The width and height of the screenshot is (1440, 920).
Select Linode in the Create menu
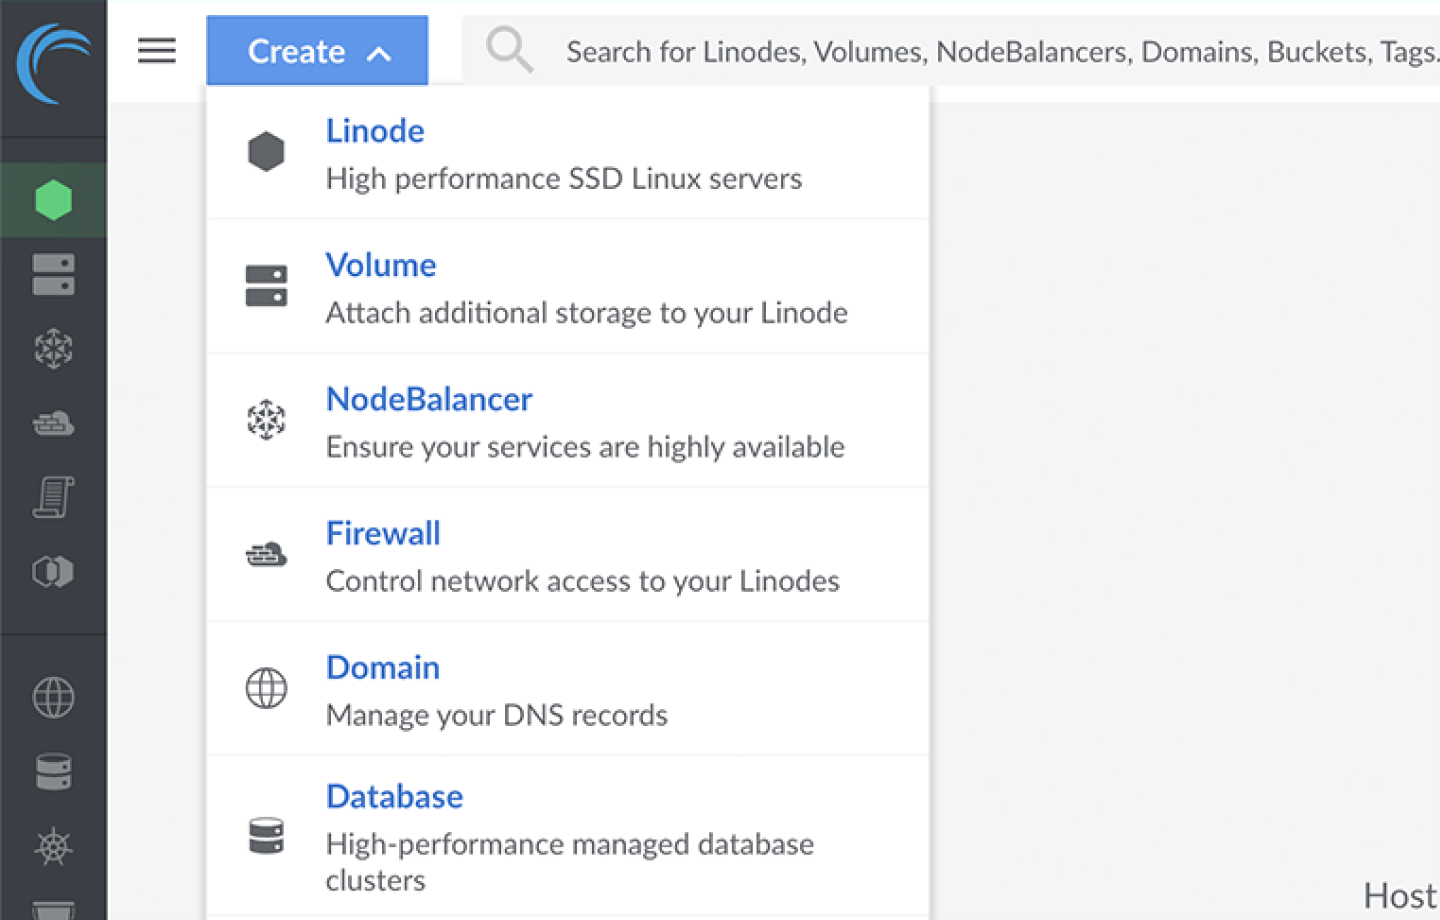click(x=567, y=152)
